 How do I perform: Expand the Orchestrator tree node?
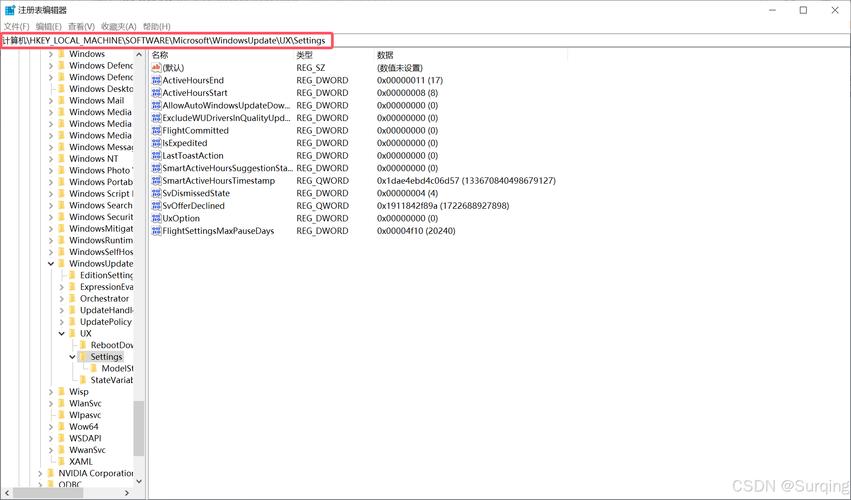pos(62,299)
